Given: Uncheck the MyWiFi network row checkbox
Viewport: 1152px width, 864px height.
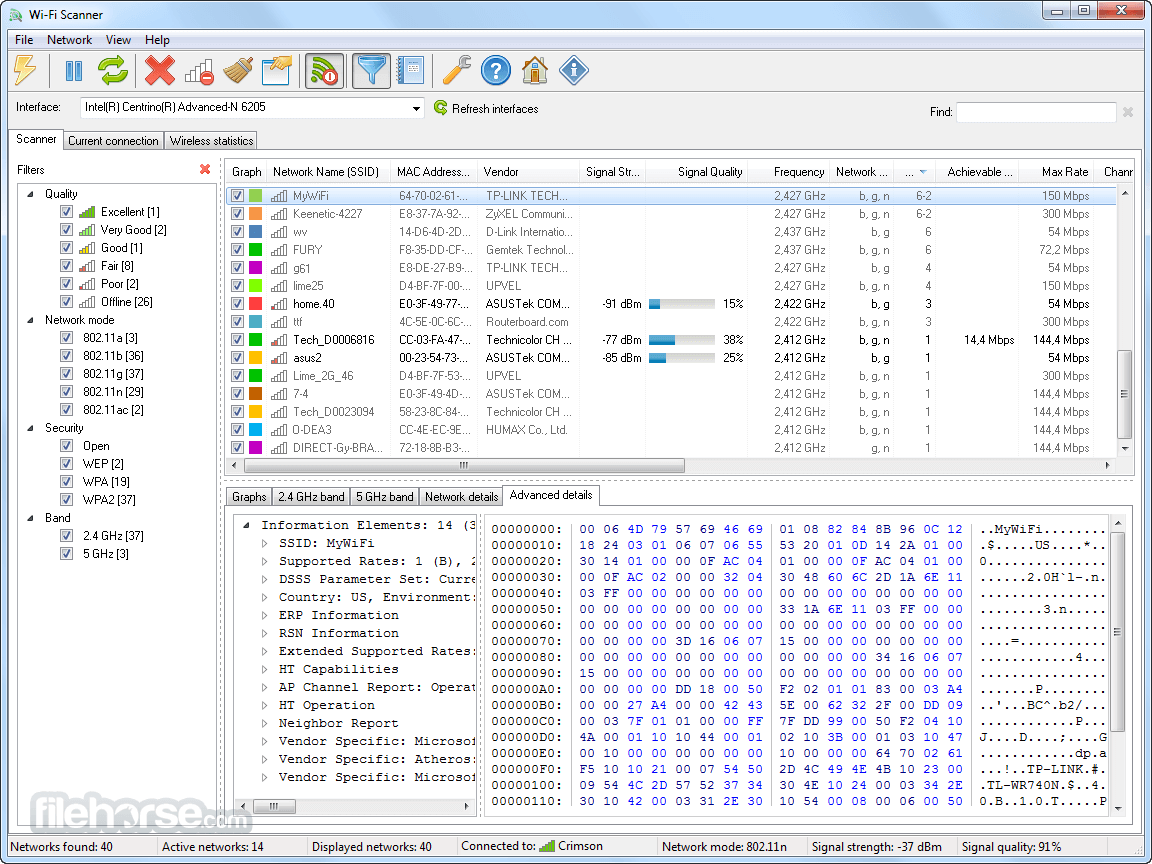Looking at the screenshot, I should click(x=237, y=196).
